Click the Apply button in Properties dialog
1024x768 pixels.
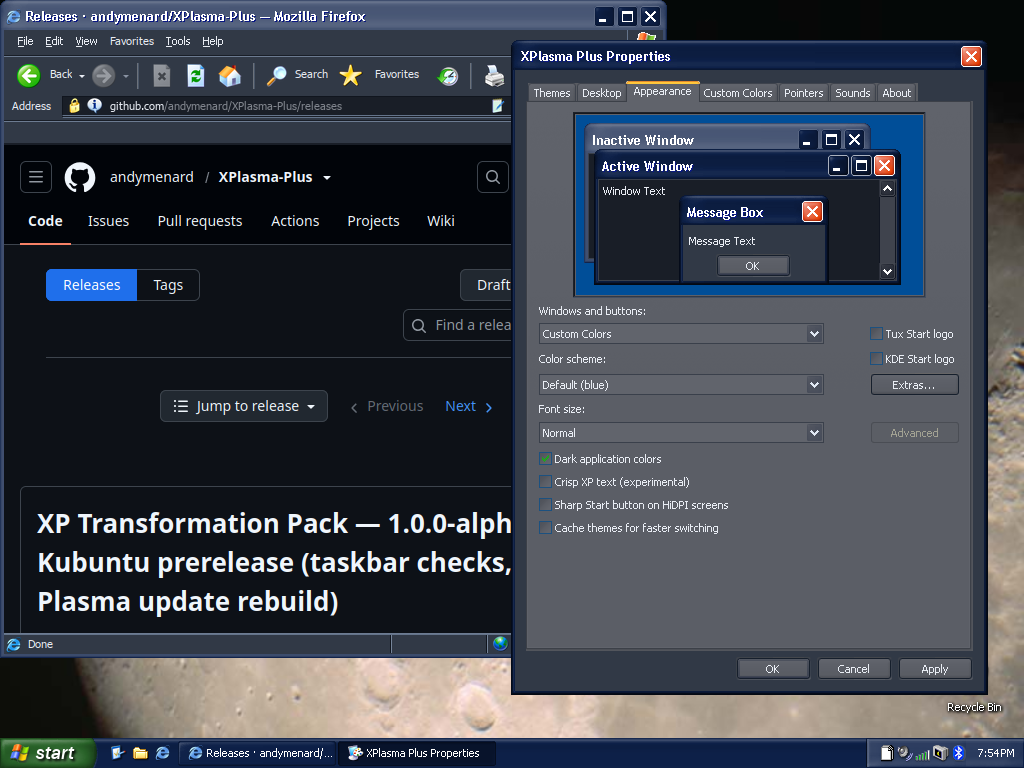[x=935, y=669]
